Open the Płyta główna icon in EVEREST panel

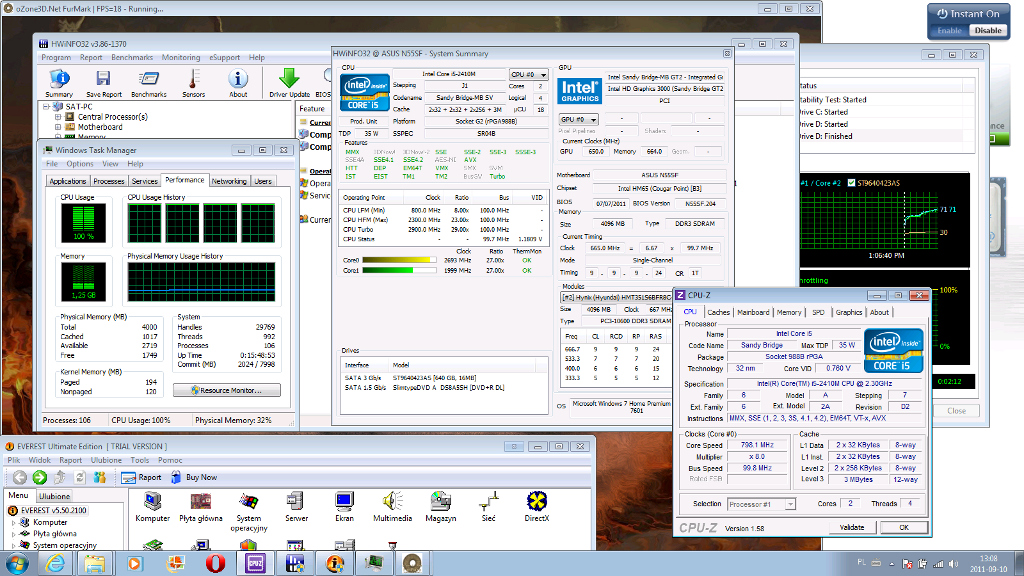click(200, 507)
